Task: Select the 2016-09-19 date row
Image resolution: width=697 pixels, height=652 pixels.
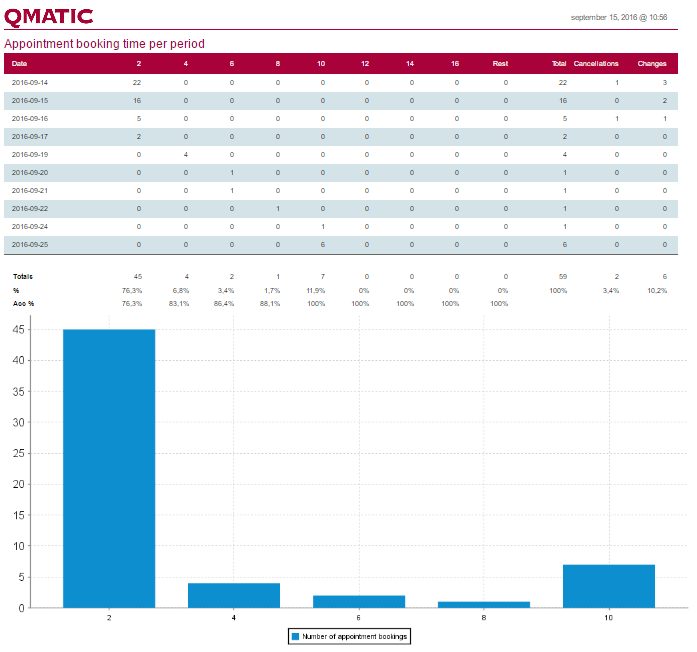Action: pyautogui.click(x=30, y=154)
